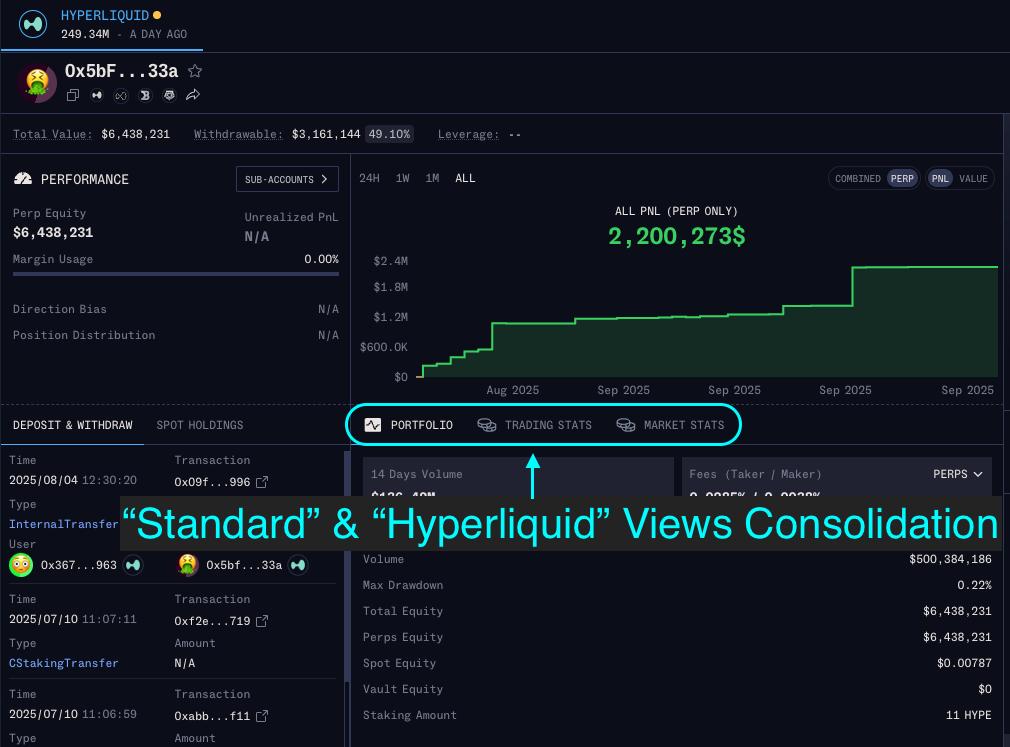Image resolution: width=1010 pixels, height=747 pixels.
Task: Open user address 0x5bf...33a in transfer row
Action: pyautogui.click(x=243, y=565)
